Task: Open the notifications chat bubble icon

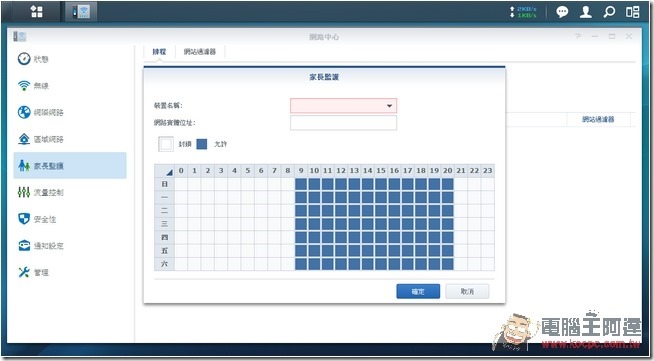Action: pos(562,12)
